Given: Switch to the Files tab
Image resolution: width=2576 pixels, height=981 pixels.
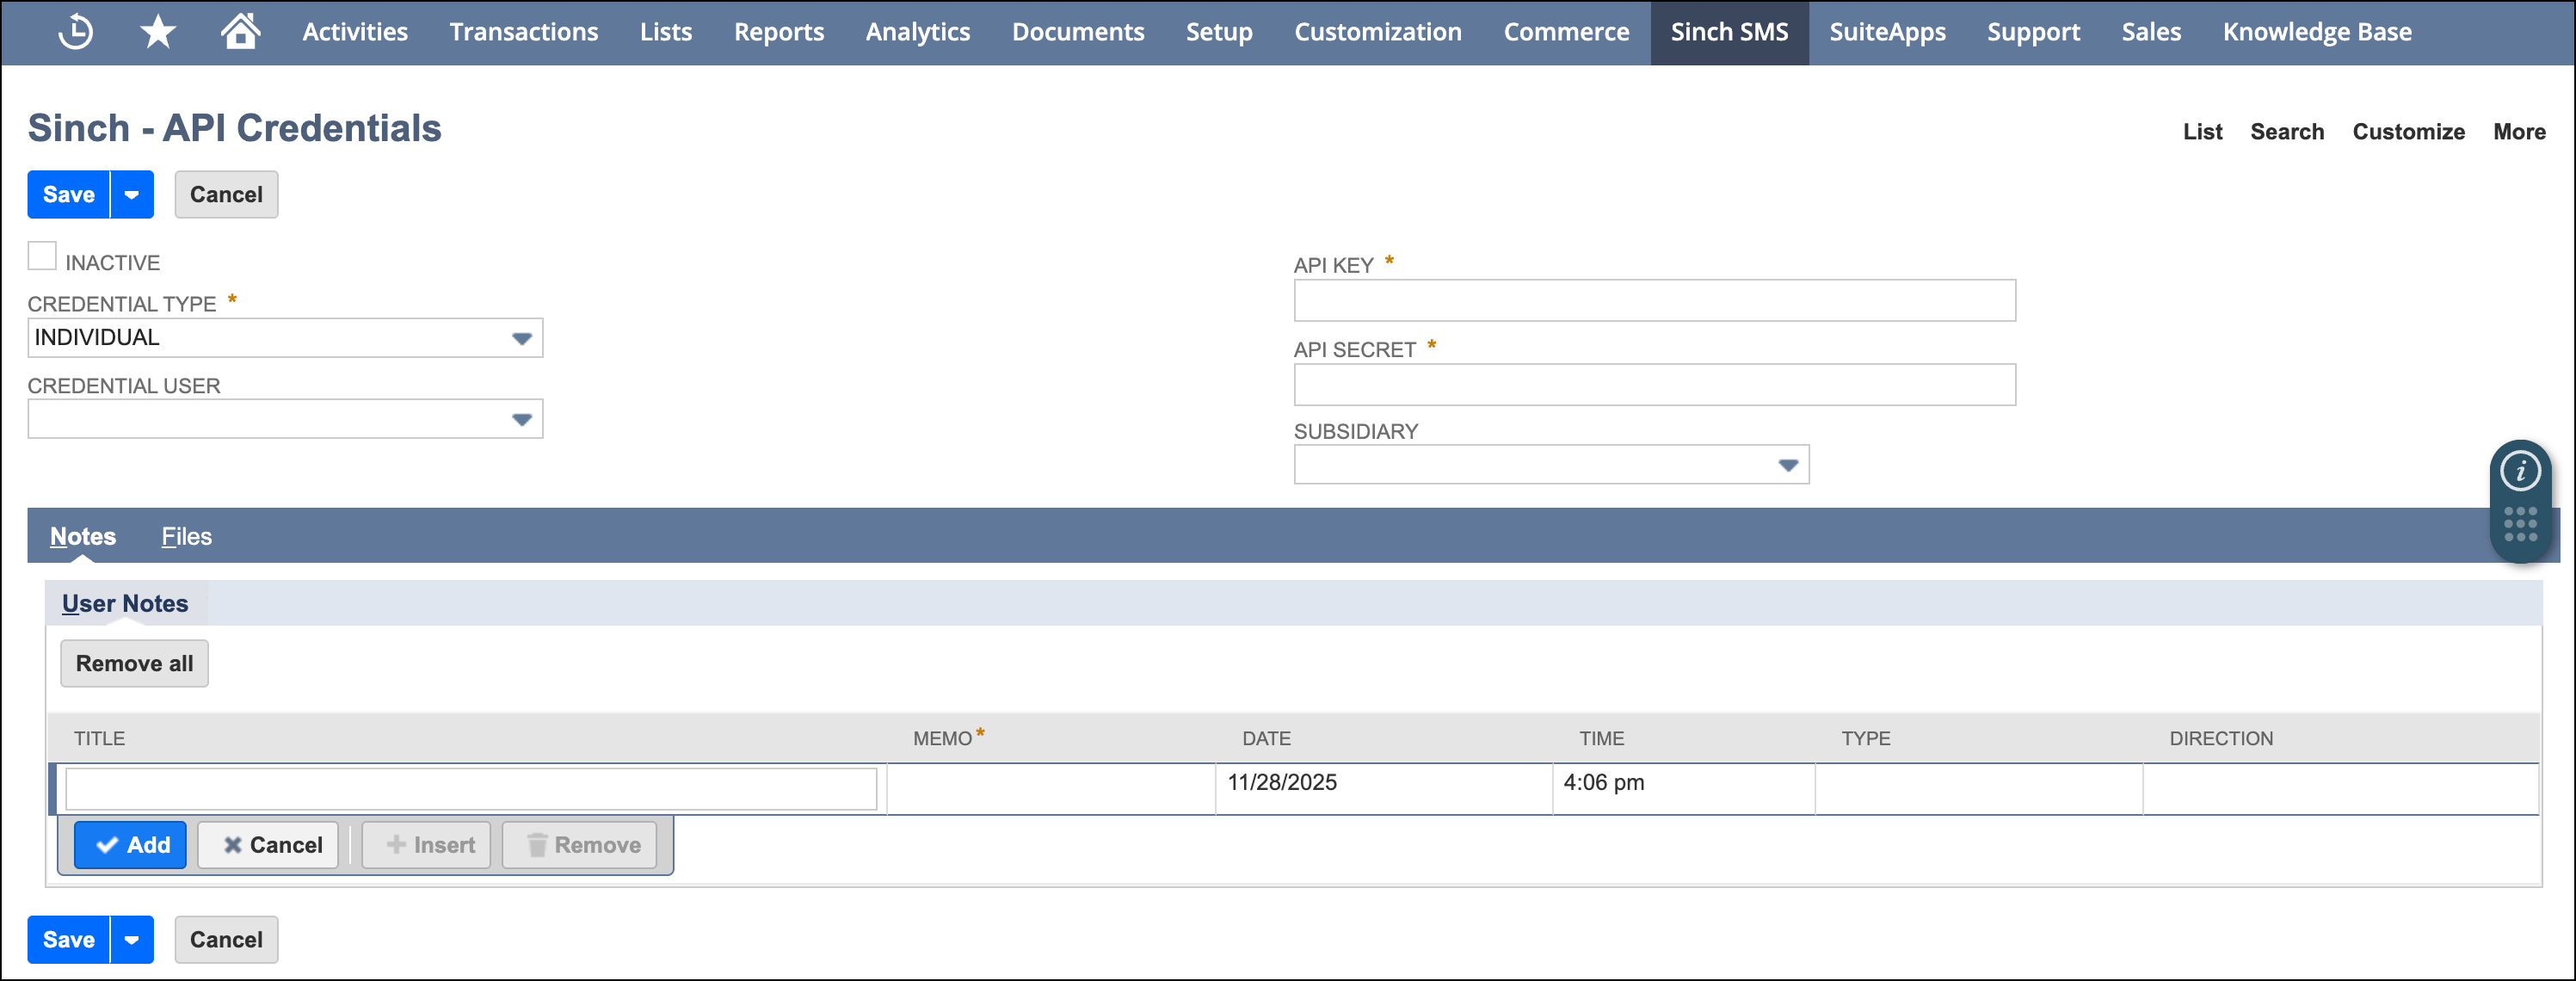Looking at the screenshot, I should [x=186, y=536].
